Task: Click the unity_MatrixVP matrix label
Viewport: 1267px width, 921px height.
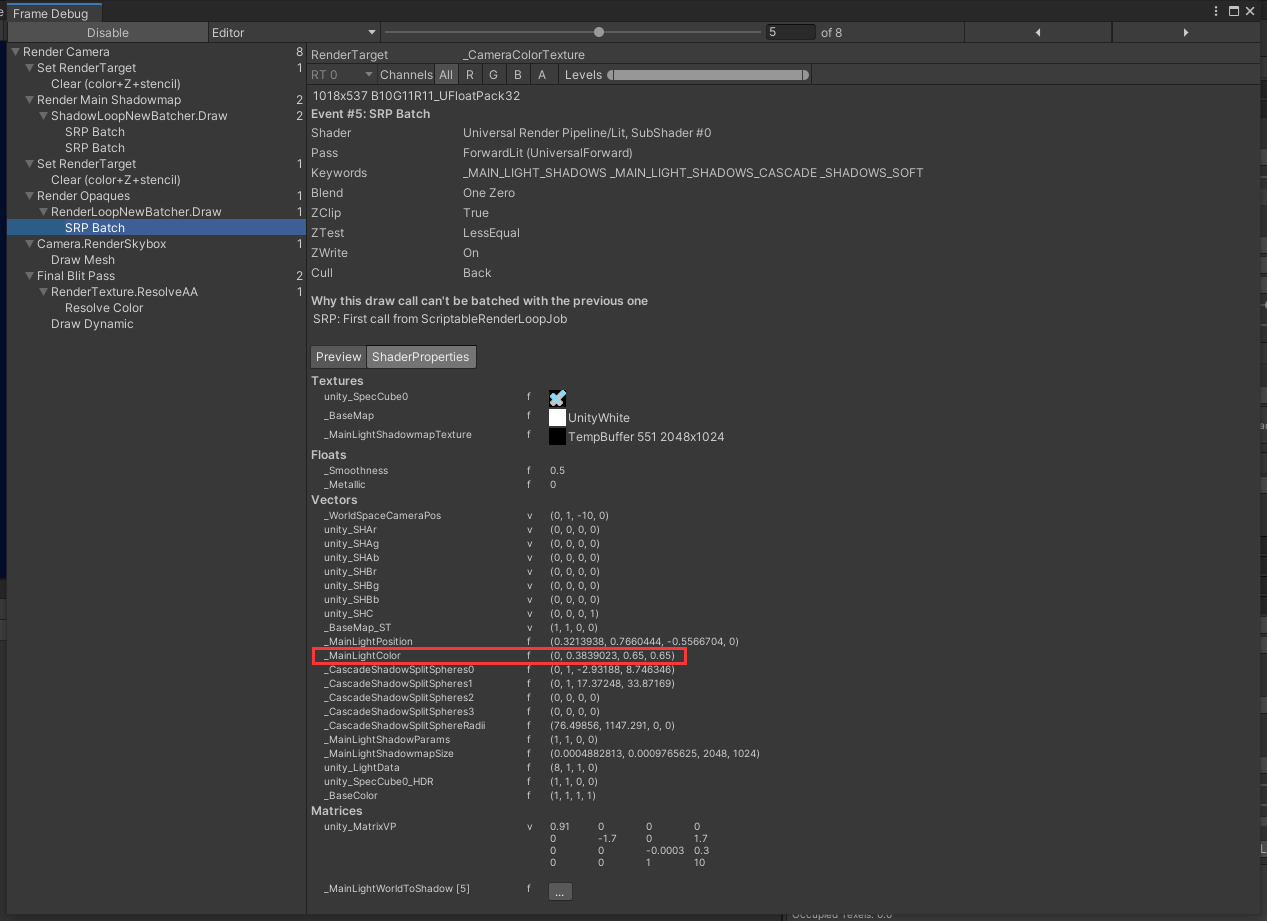Action: coord(359,827)
